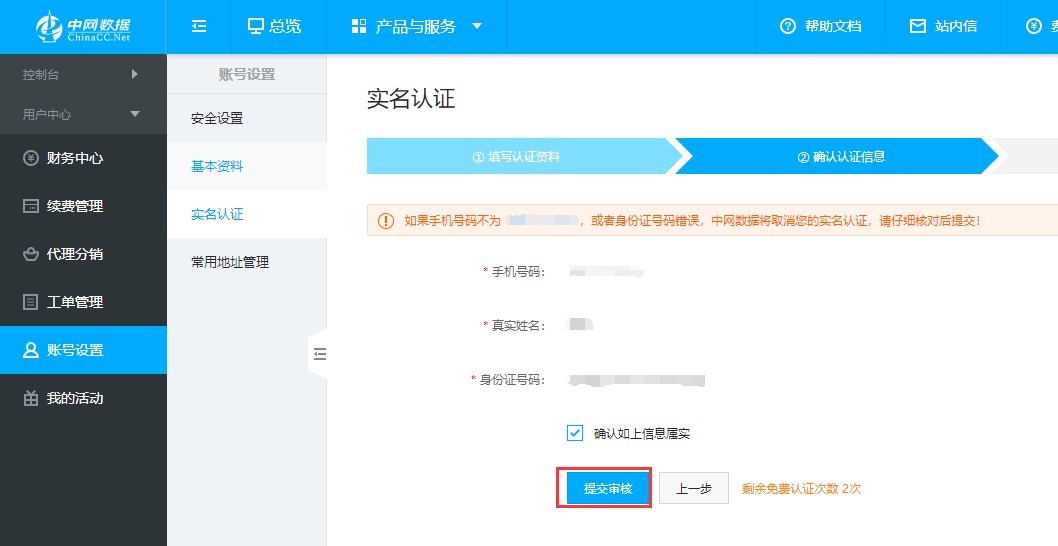Collapse 用户中心 sidebar section
Screen dimensions: 1058x546
pyautogui.click(x=135, y=114)
